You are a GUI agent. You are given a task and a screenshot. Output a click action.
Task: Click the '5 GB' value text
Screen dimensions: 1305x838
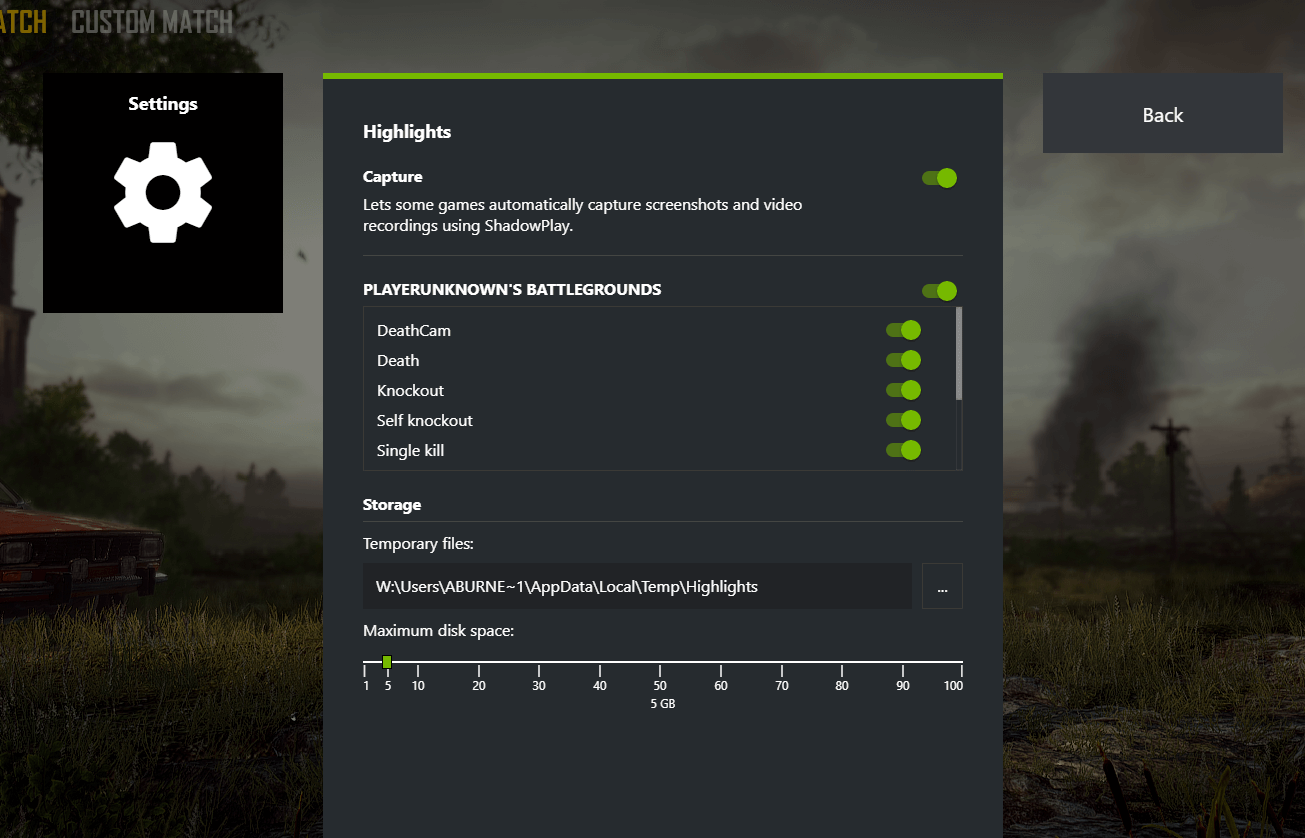[662, 704]
